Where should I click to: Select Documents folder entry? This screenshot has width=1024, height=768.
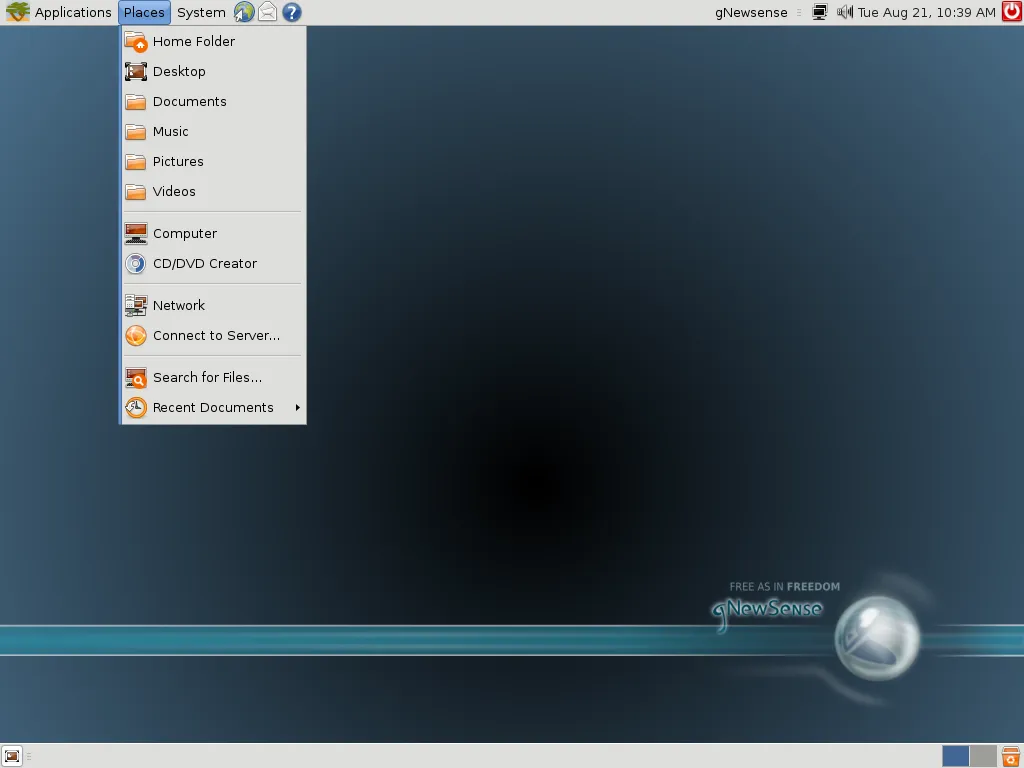212,101
